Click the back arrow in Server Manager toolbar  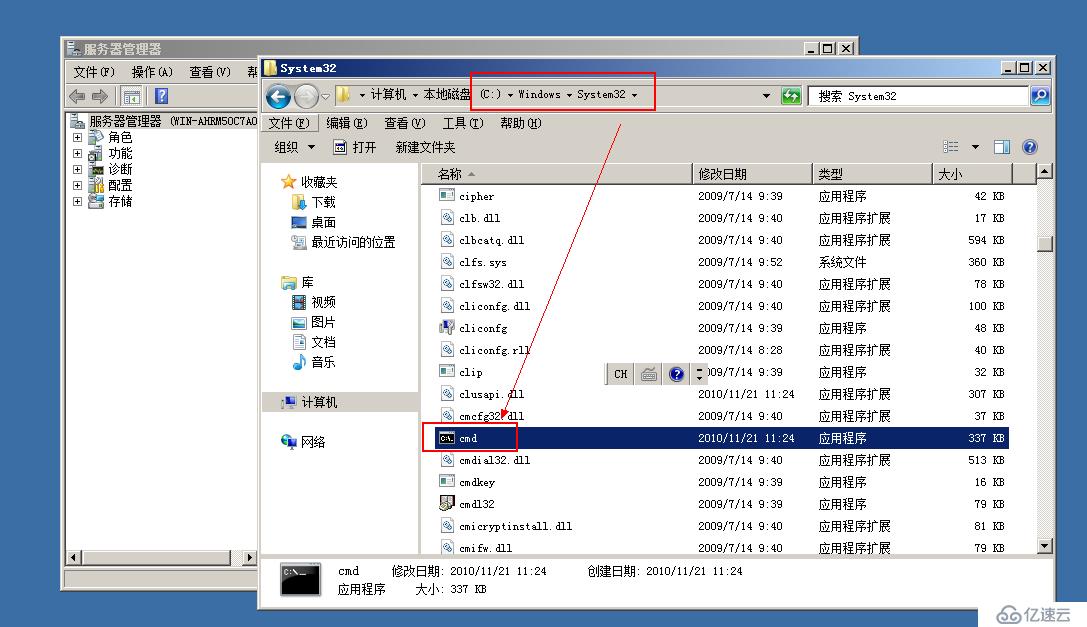[x=77, y=96]
